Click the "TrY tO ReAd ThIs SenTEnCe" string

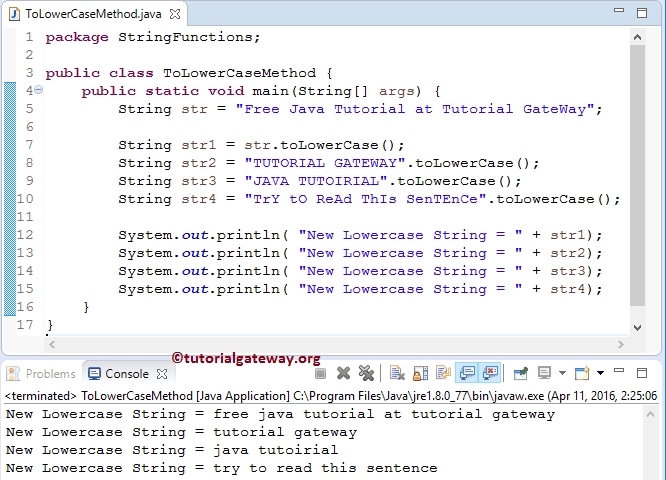pos(365,199)
